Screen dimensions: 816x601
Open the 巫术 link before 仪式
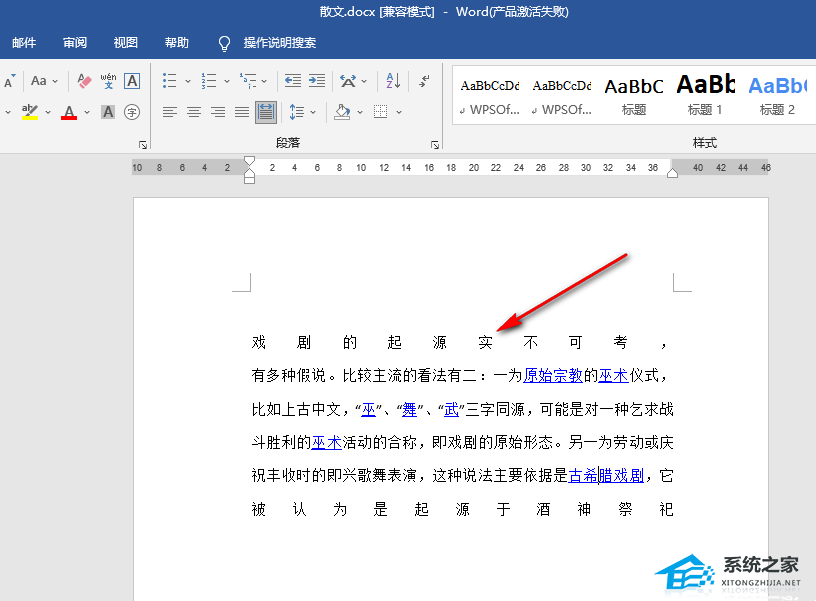point(614,375)
